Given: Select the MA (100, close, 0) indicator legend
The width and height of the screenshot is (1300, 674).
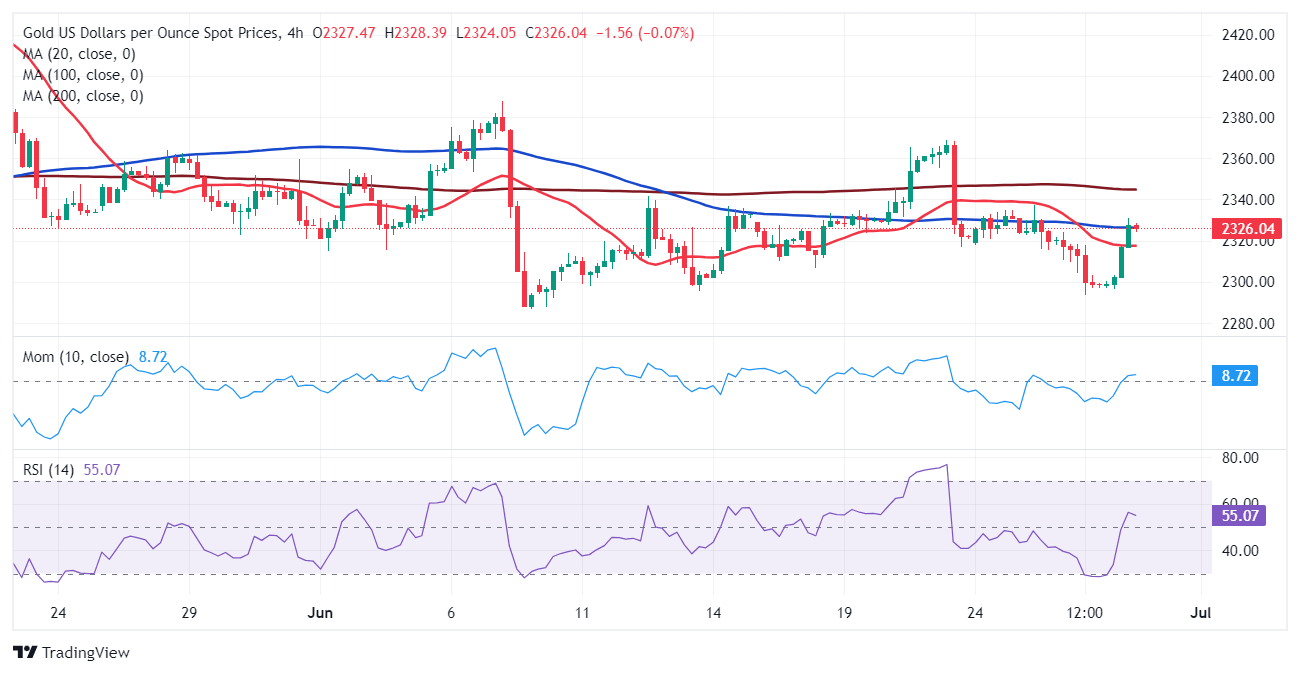Looking at the screenshot, I should tap(83, 75).
